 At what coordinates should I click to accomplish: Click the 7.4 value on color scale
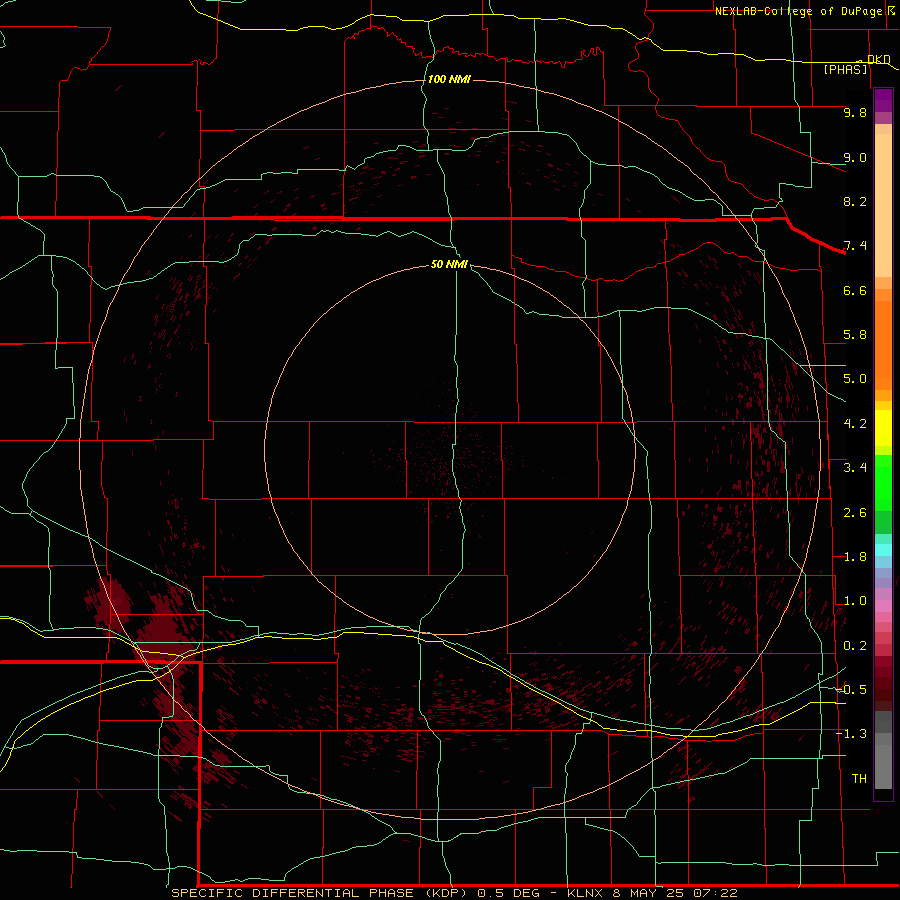point(855,246)
